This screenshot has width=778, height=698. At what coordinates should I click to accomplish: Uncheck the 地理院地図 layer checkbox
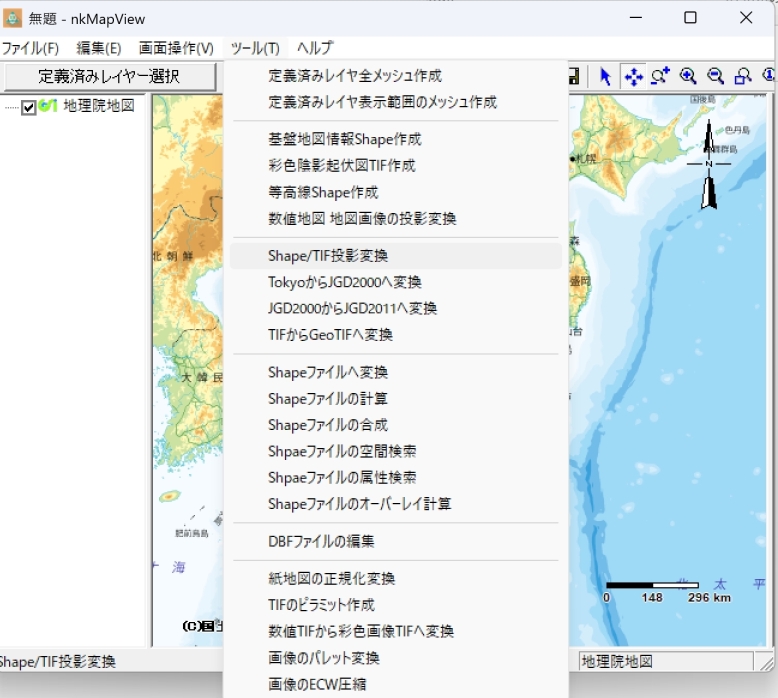click(29, 107)
